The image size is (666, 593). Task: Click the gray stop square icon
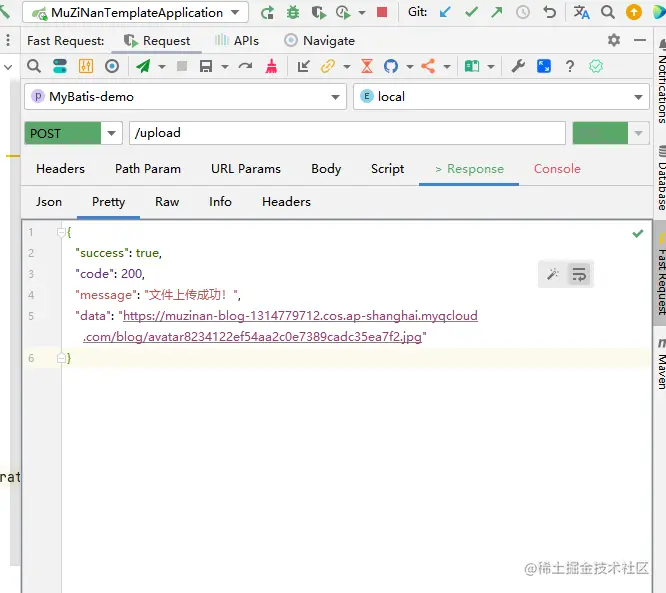pos(182,66)
